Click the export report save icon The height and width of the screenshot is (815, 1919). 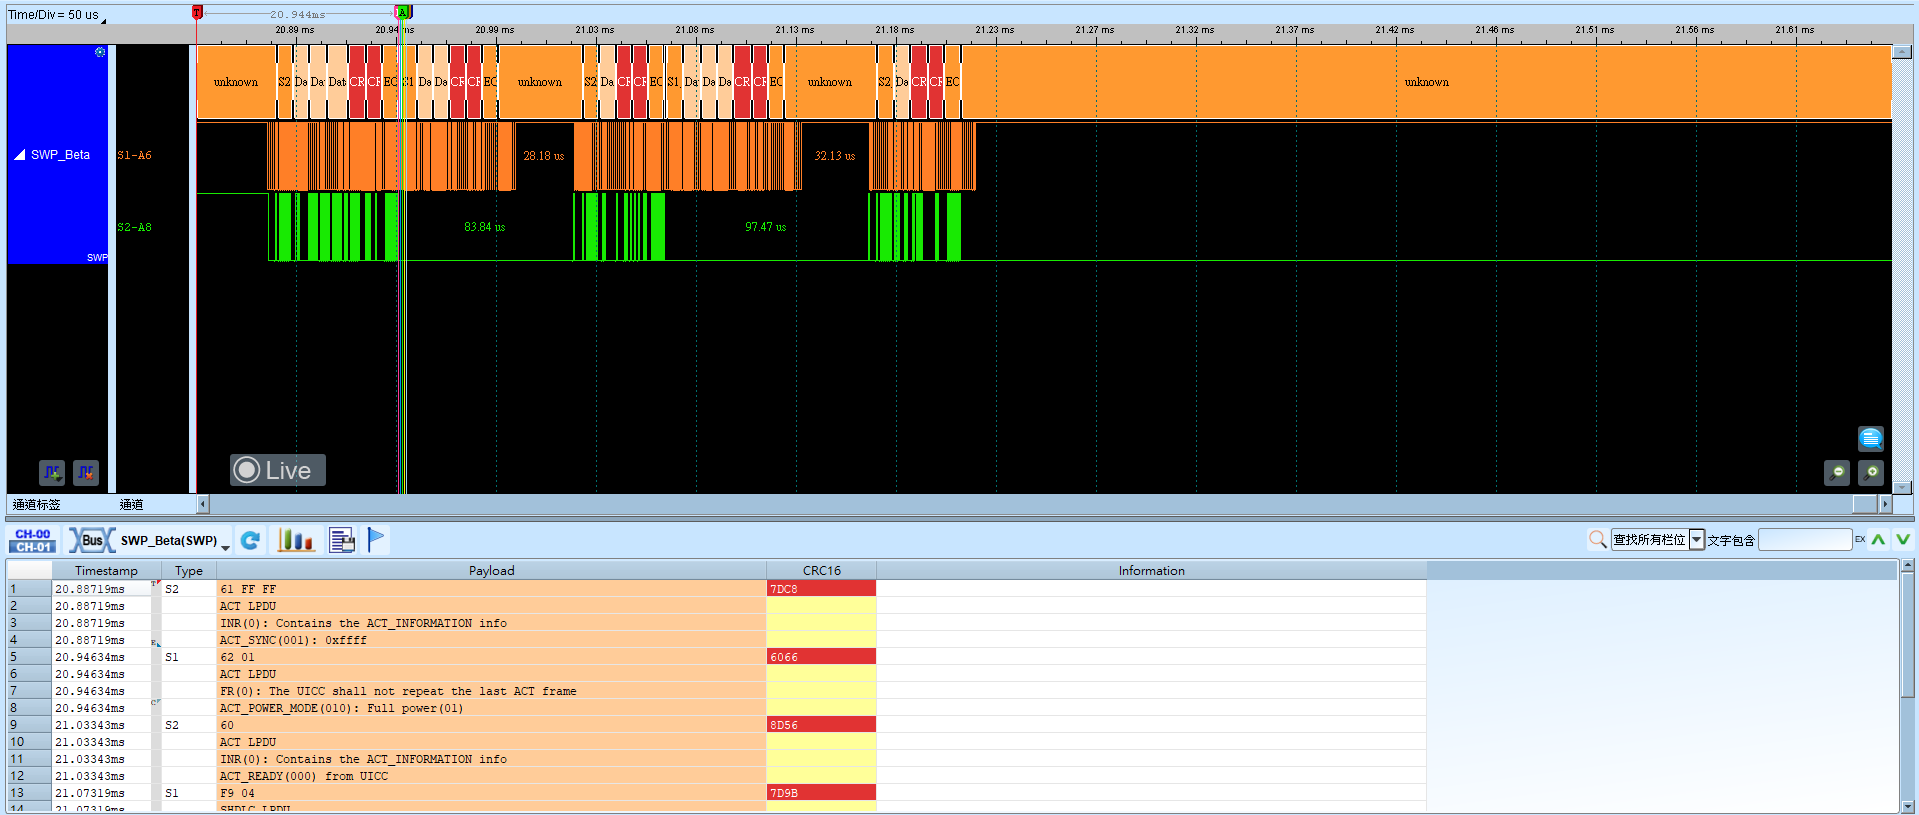click(x=342, y=540)
